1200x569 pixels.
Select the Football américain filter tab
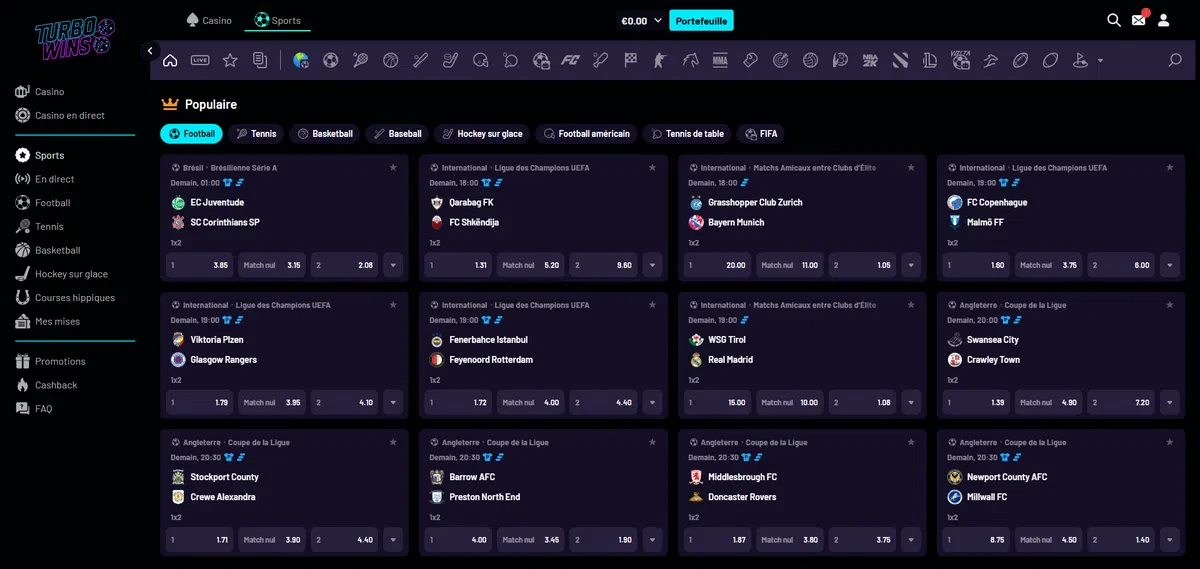point(586,133)
